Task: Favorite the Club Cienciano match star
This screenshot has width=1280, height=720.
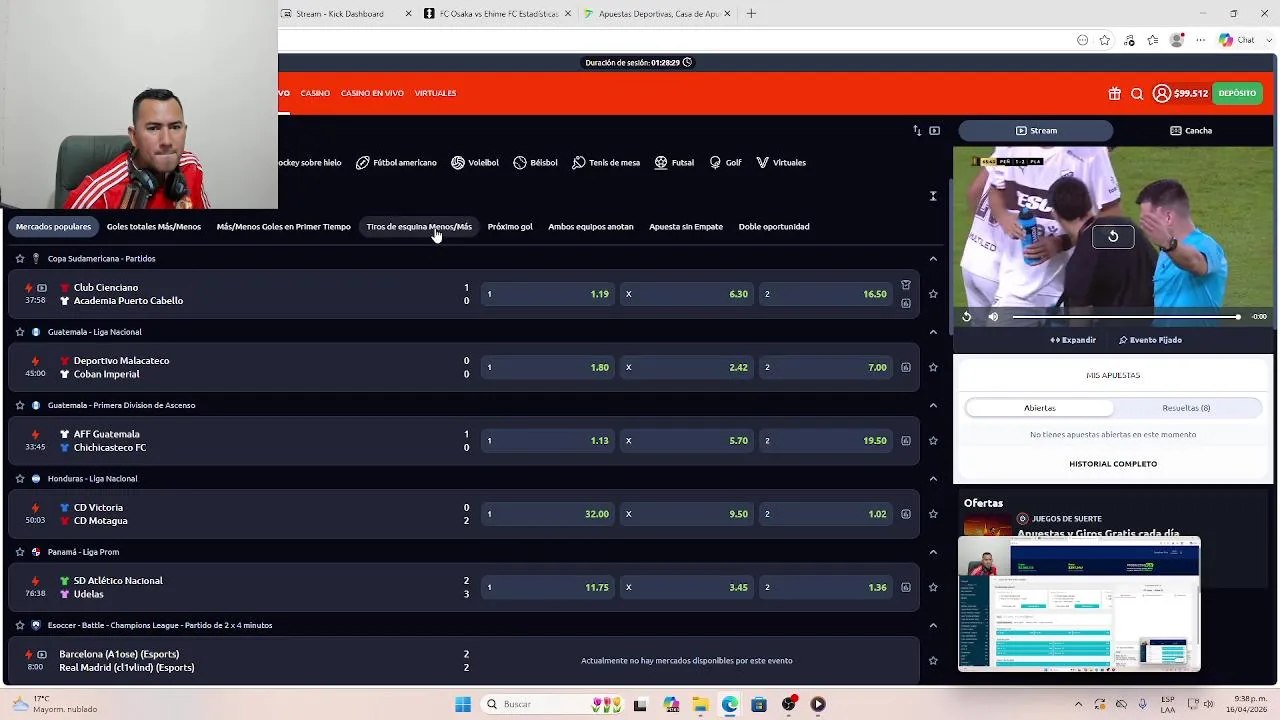Action: click(933, 294)
